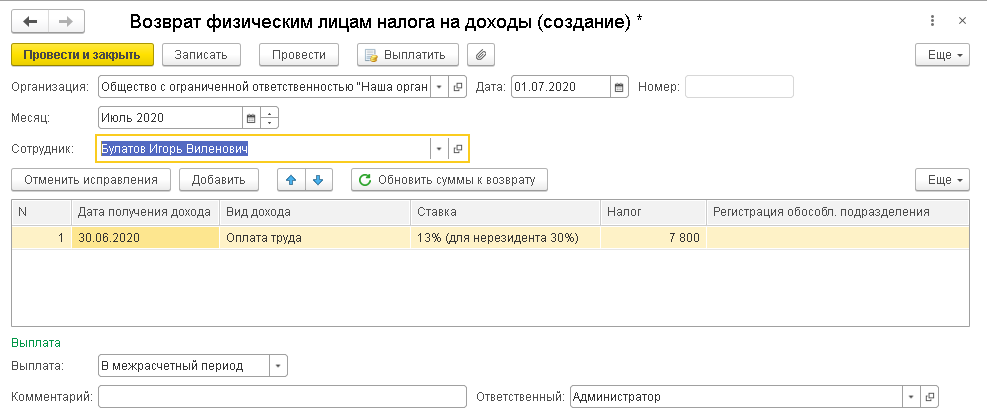The width and height of the screenshot is (987, 414).
Task: Open the table Еще menu
Action: point(942,180)
